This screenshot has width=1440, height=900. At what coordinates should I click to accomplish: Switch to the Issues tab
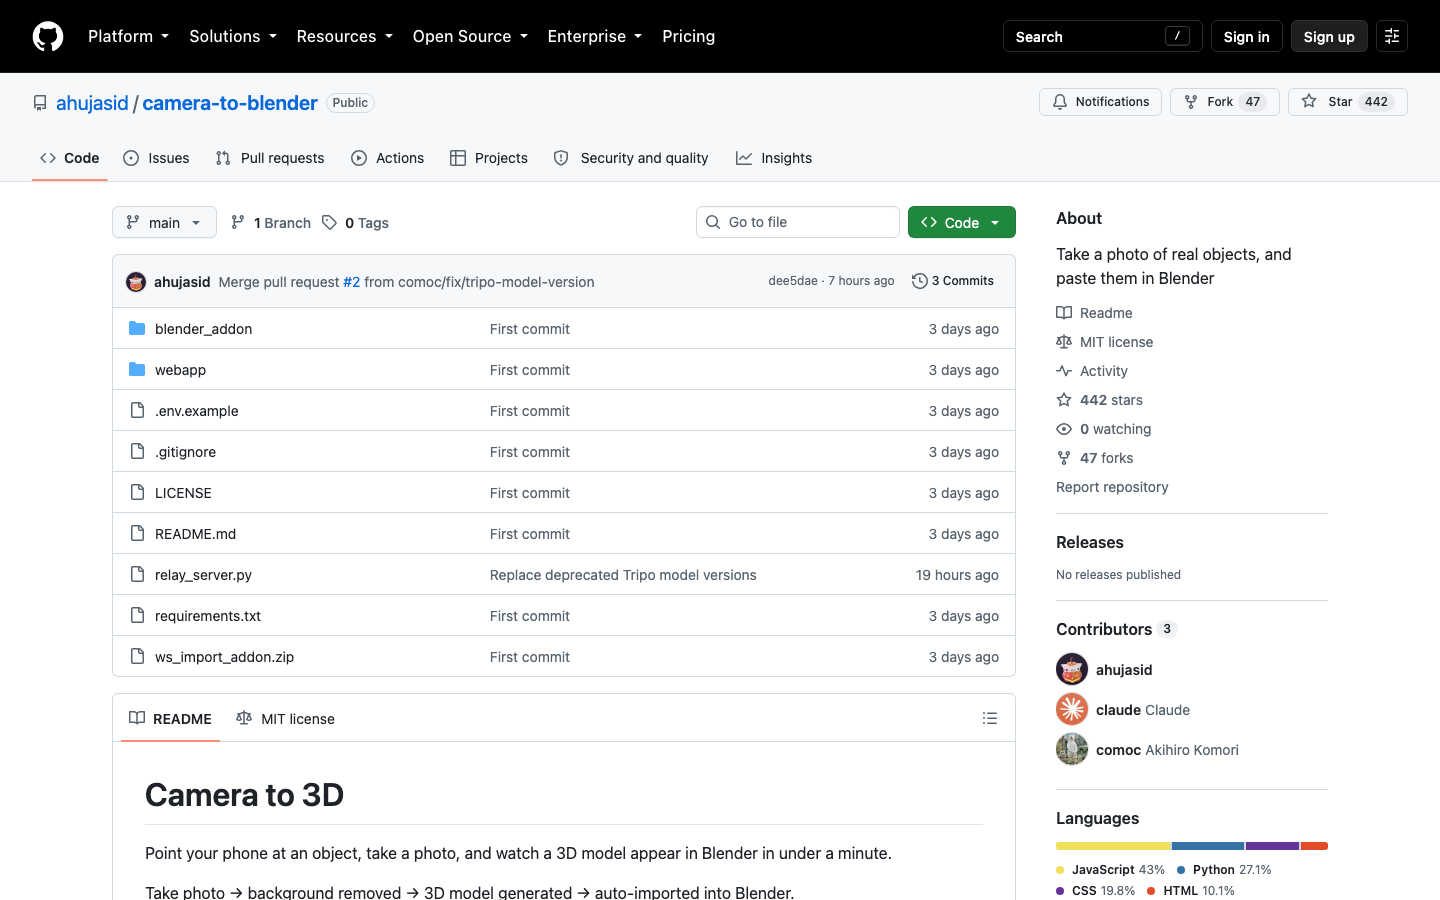click(x=156, y=158)
